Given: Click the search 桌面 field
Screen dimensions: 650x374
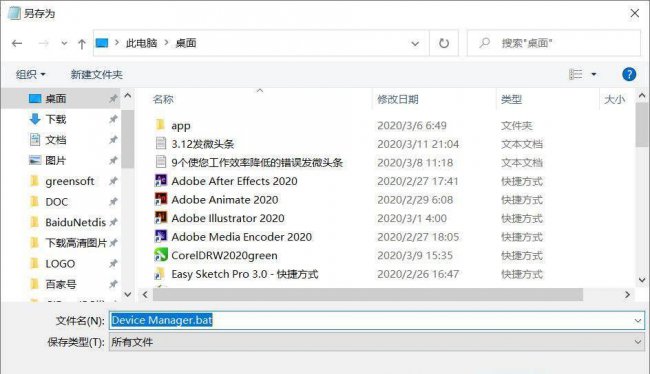Looking at the screenshot, I should (x=554, y=43).
